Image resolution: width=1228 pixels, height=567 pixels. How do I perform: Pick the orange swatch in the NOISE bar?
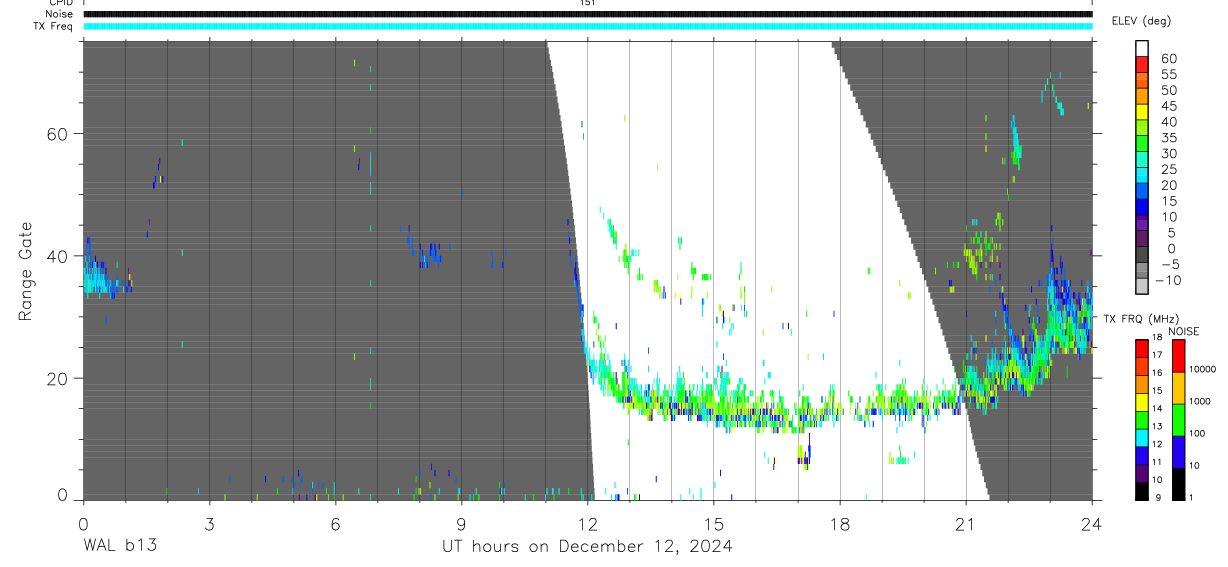pos(1178,389)
